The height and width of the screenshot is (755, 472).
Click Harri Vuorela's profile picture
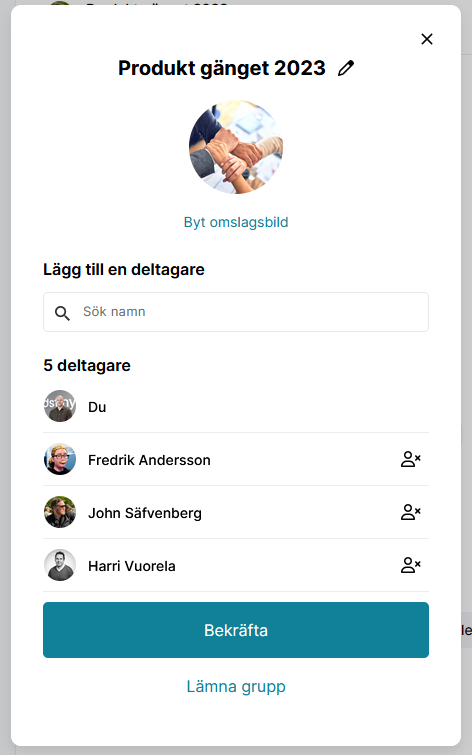coord(60,565)
